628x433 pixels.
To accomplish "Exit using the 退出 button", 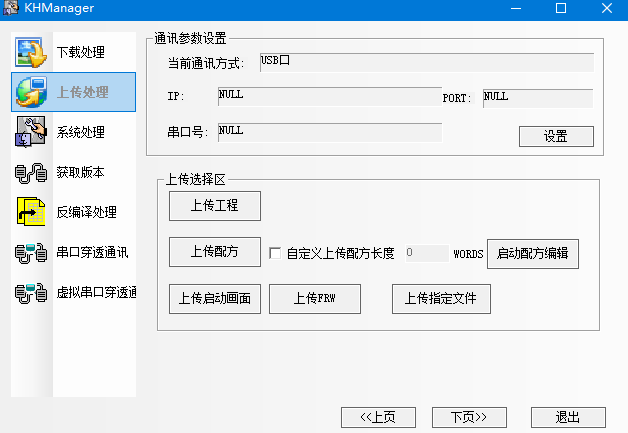I will point(567,417).
